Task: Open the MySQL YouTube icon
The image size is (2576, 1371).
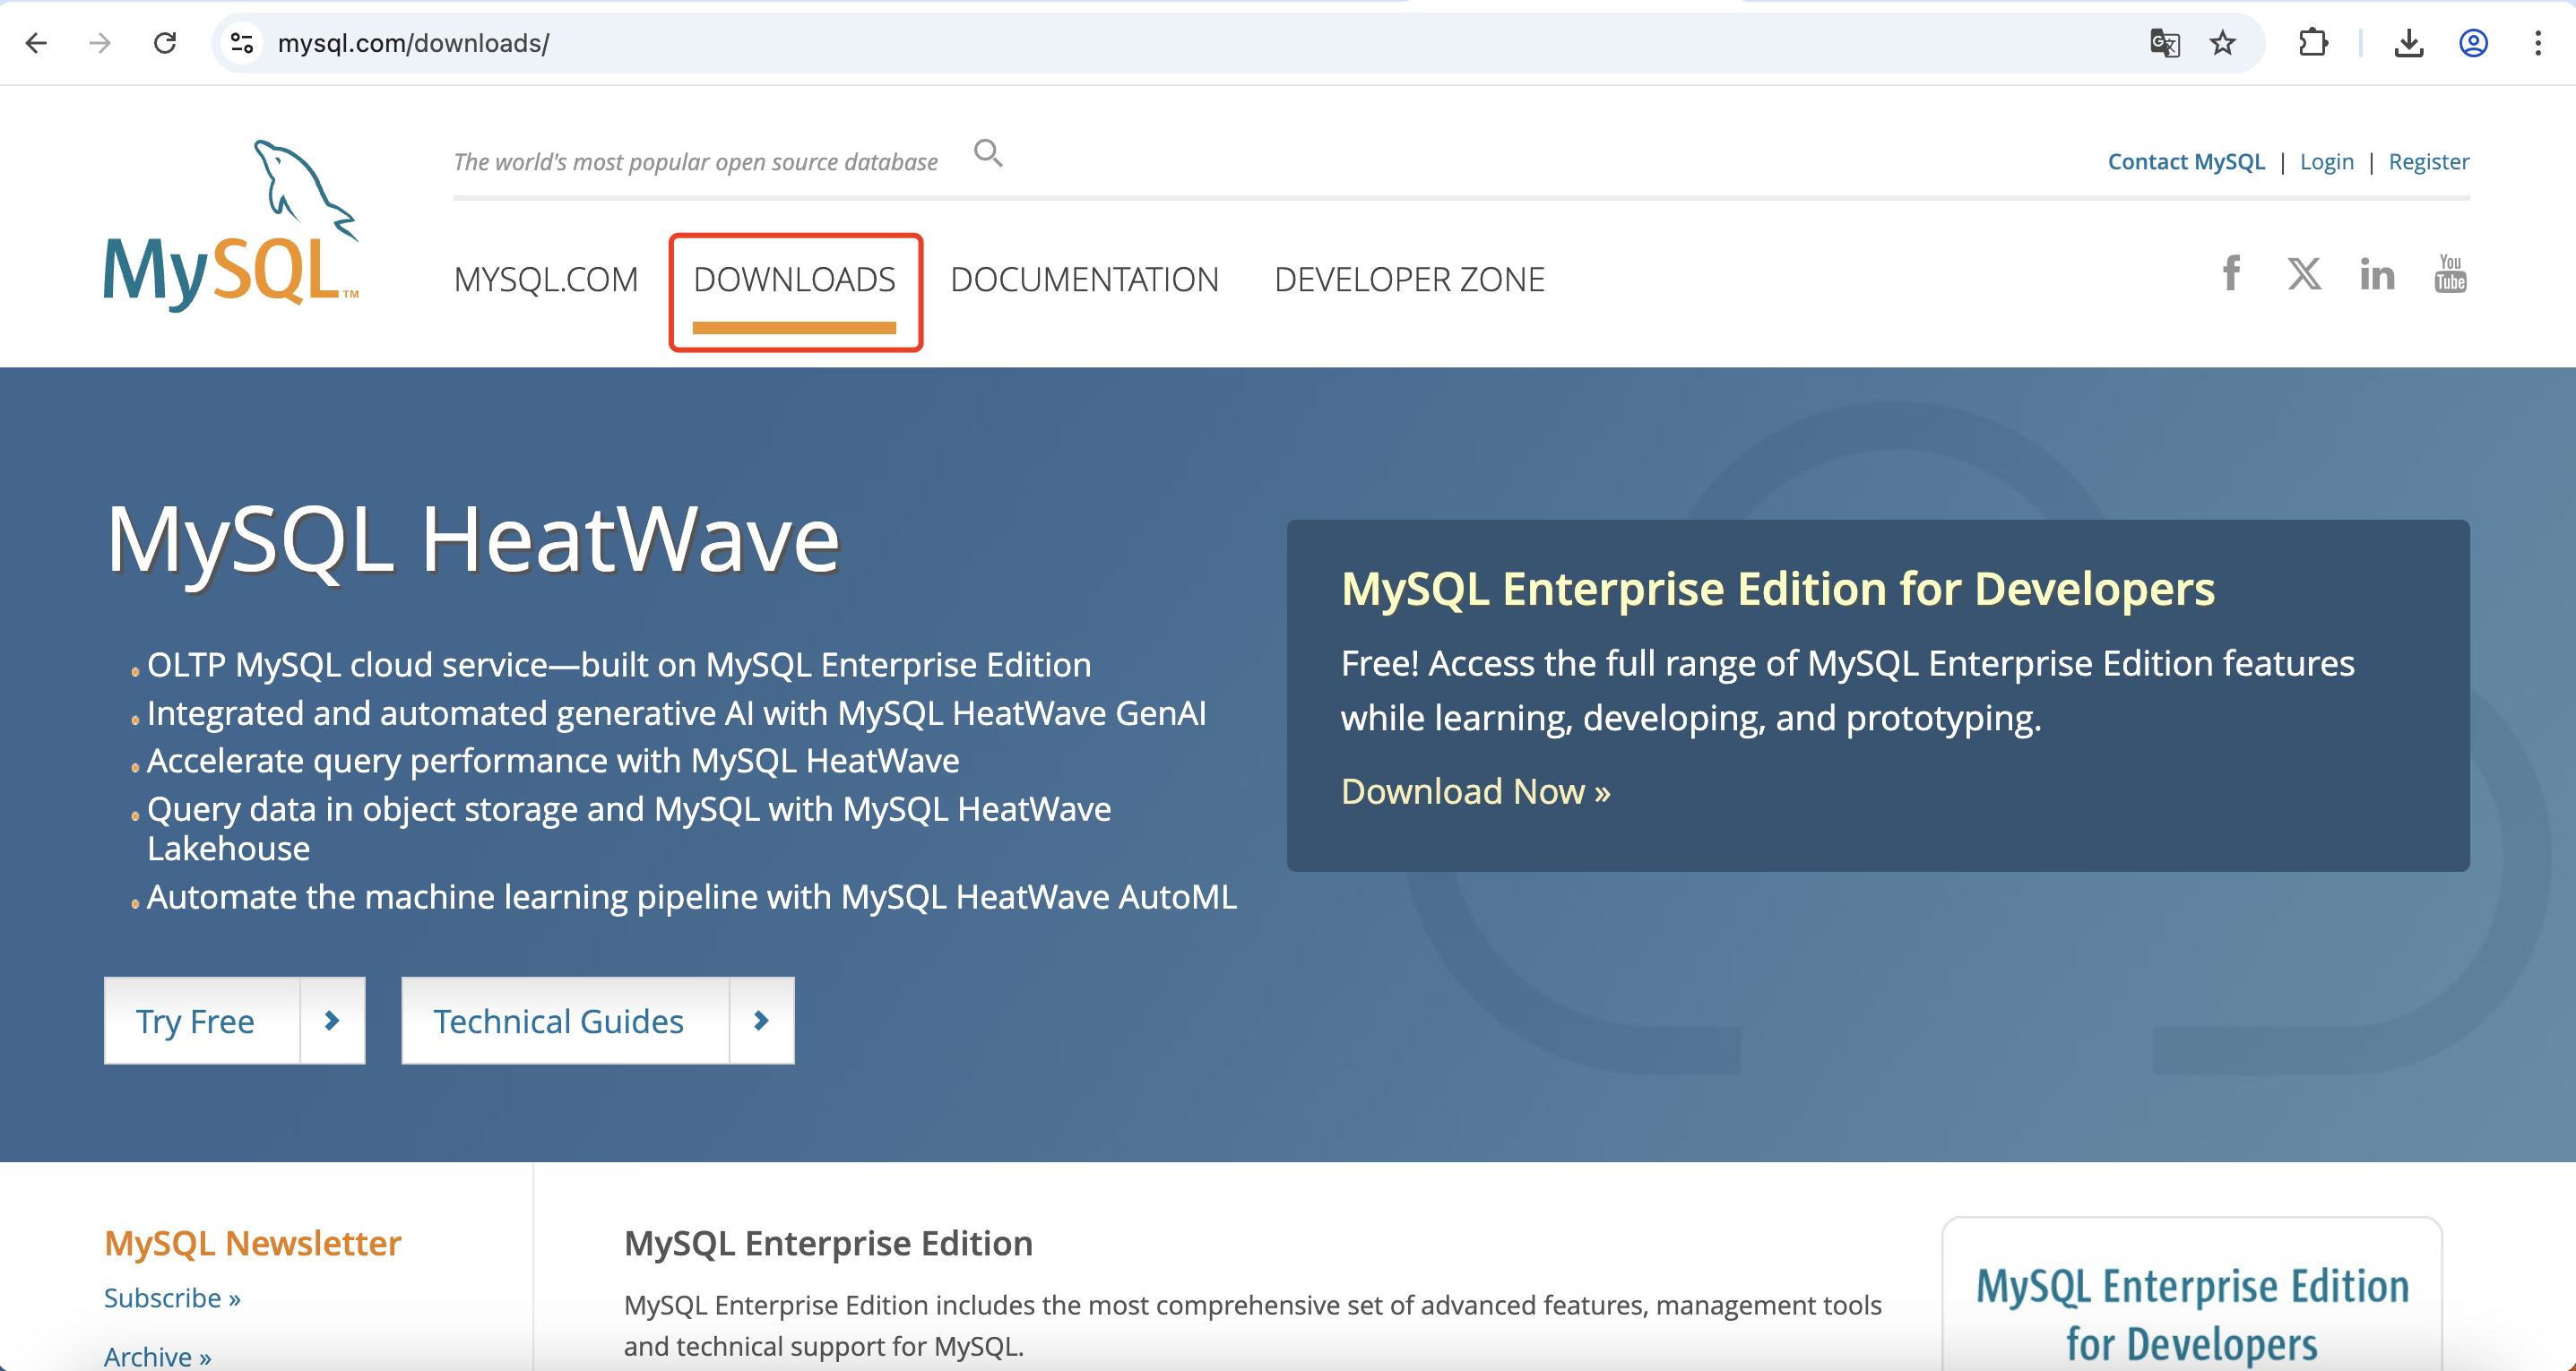Action: coord(2451,273)
